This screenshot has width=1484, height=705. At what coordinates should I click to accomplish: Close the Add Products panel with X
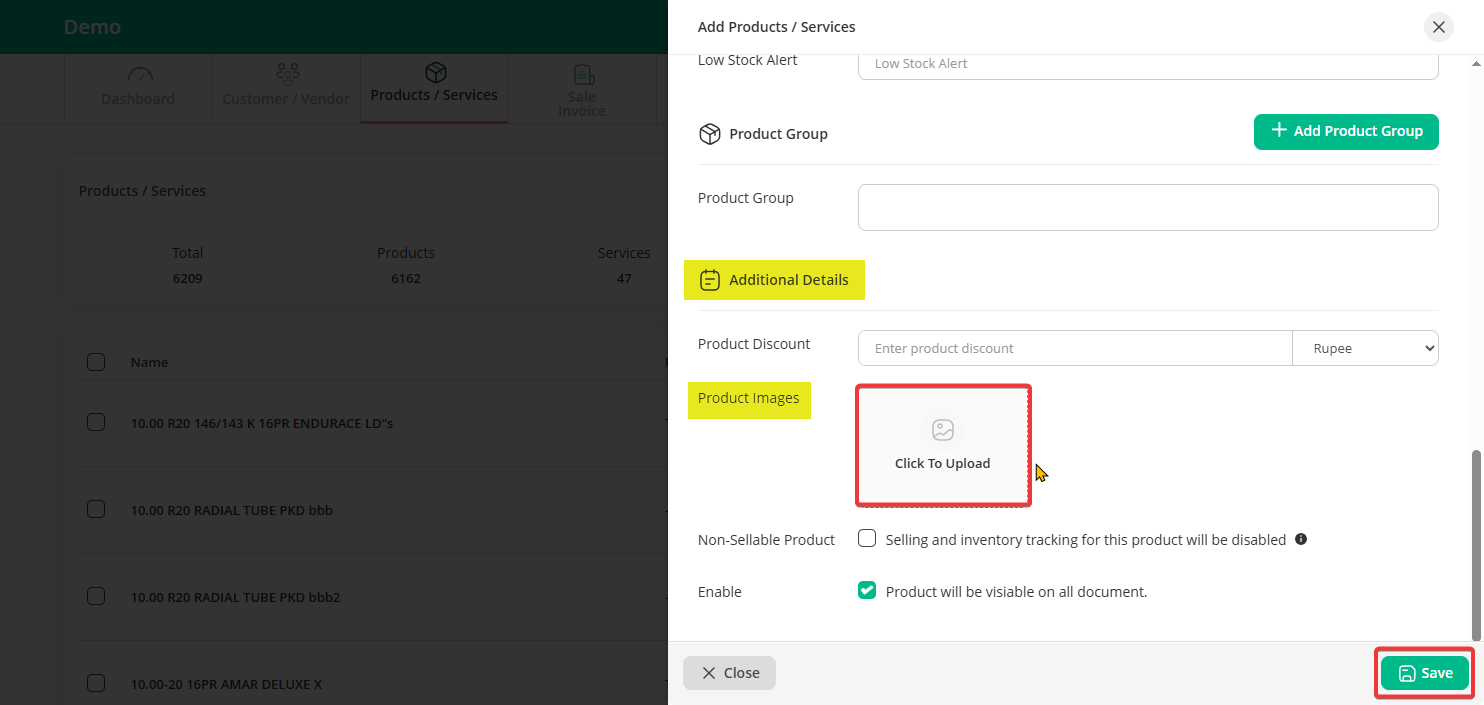click(x=1438, y=27)
